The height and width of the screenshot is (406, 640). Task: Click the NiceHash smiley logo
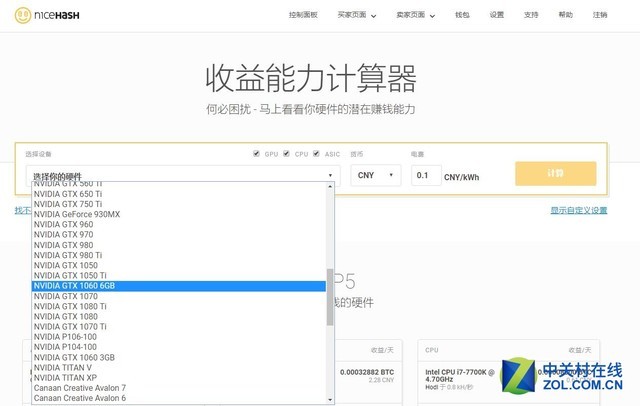(23, 16)
